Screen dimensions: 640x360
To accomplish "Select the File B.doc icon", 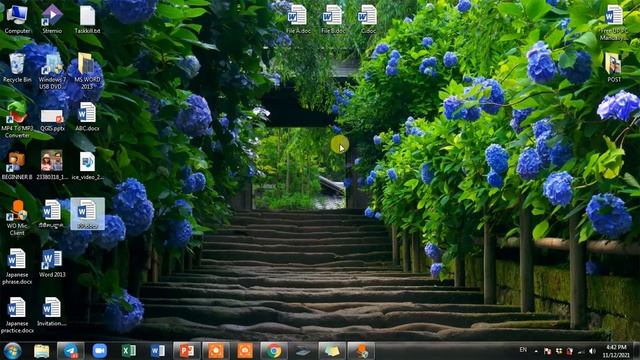I will pyautogui.click(x=333, y=19).
